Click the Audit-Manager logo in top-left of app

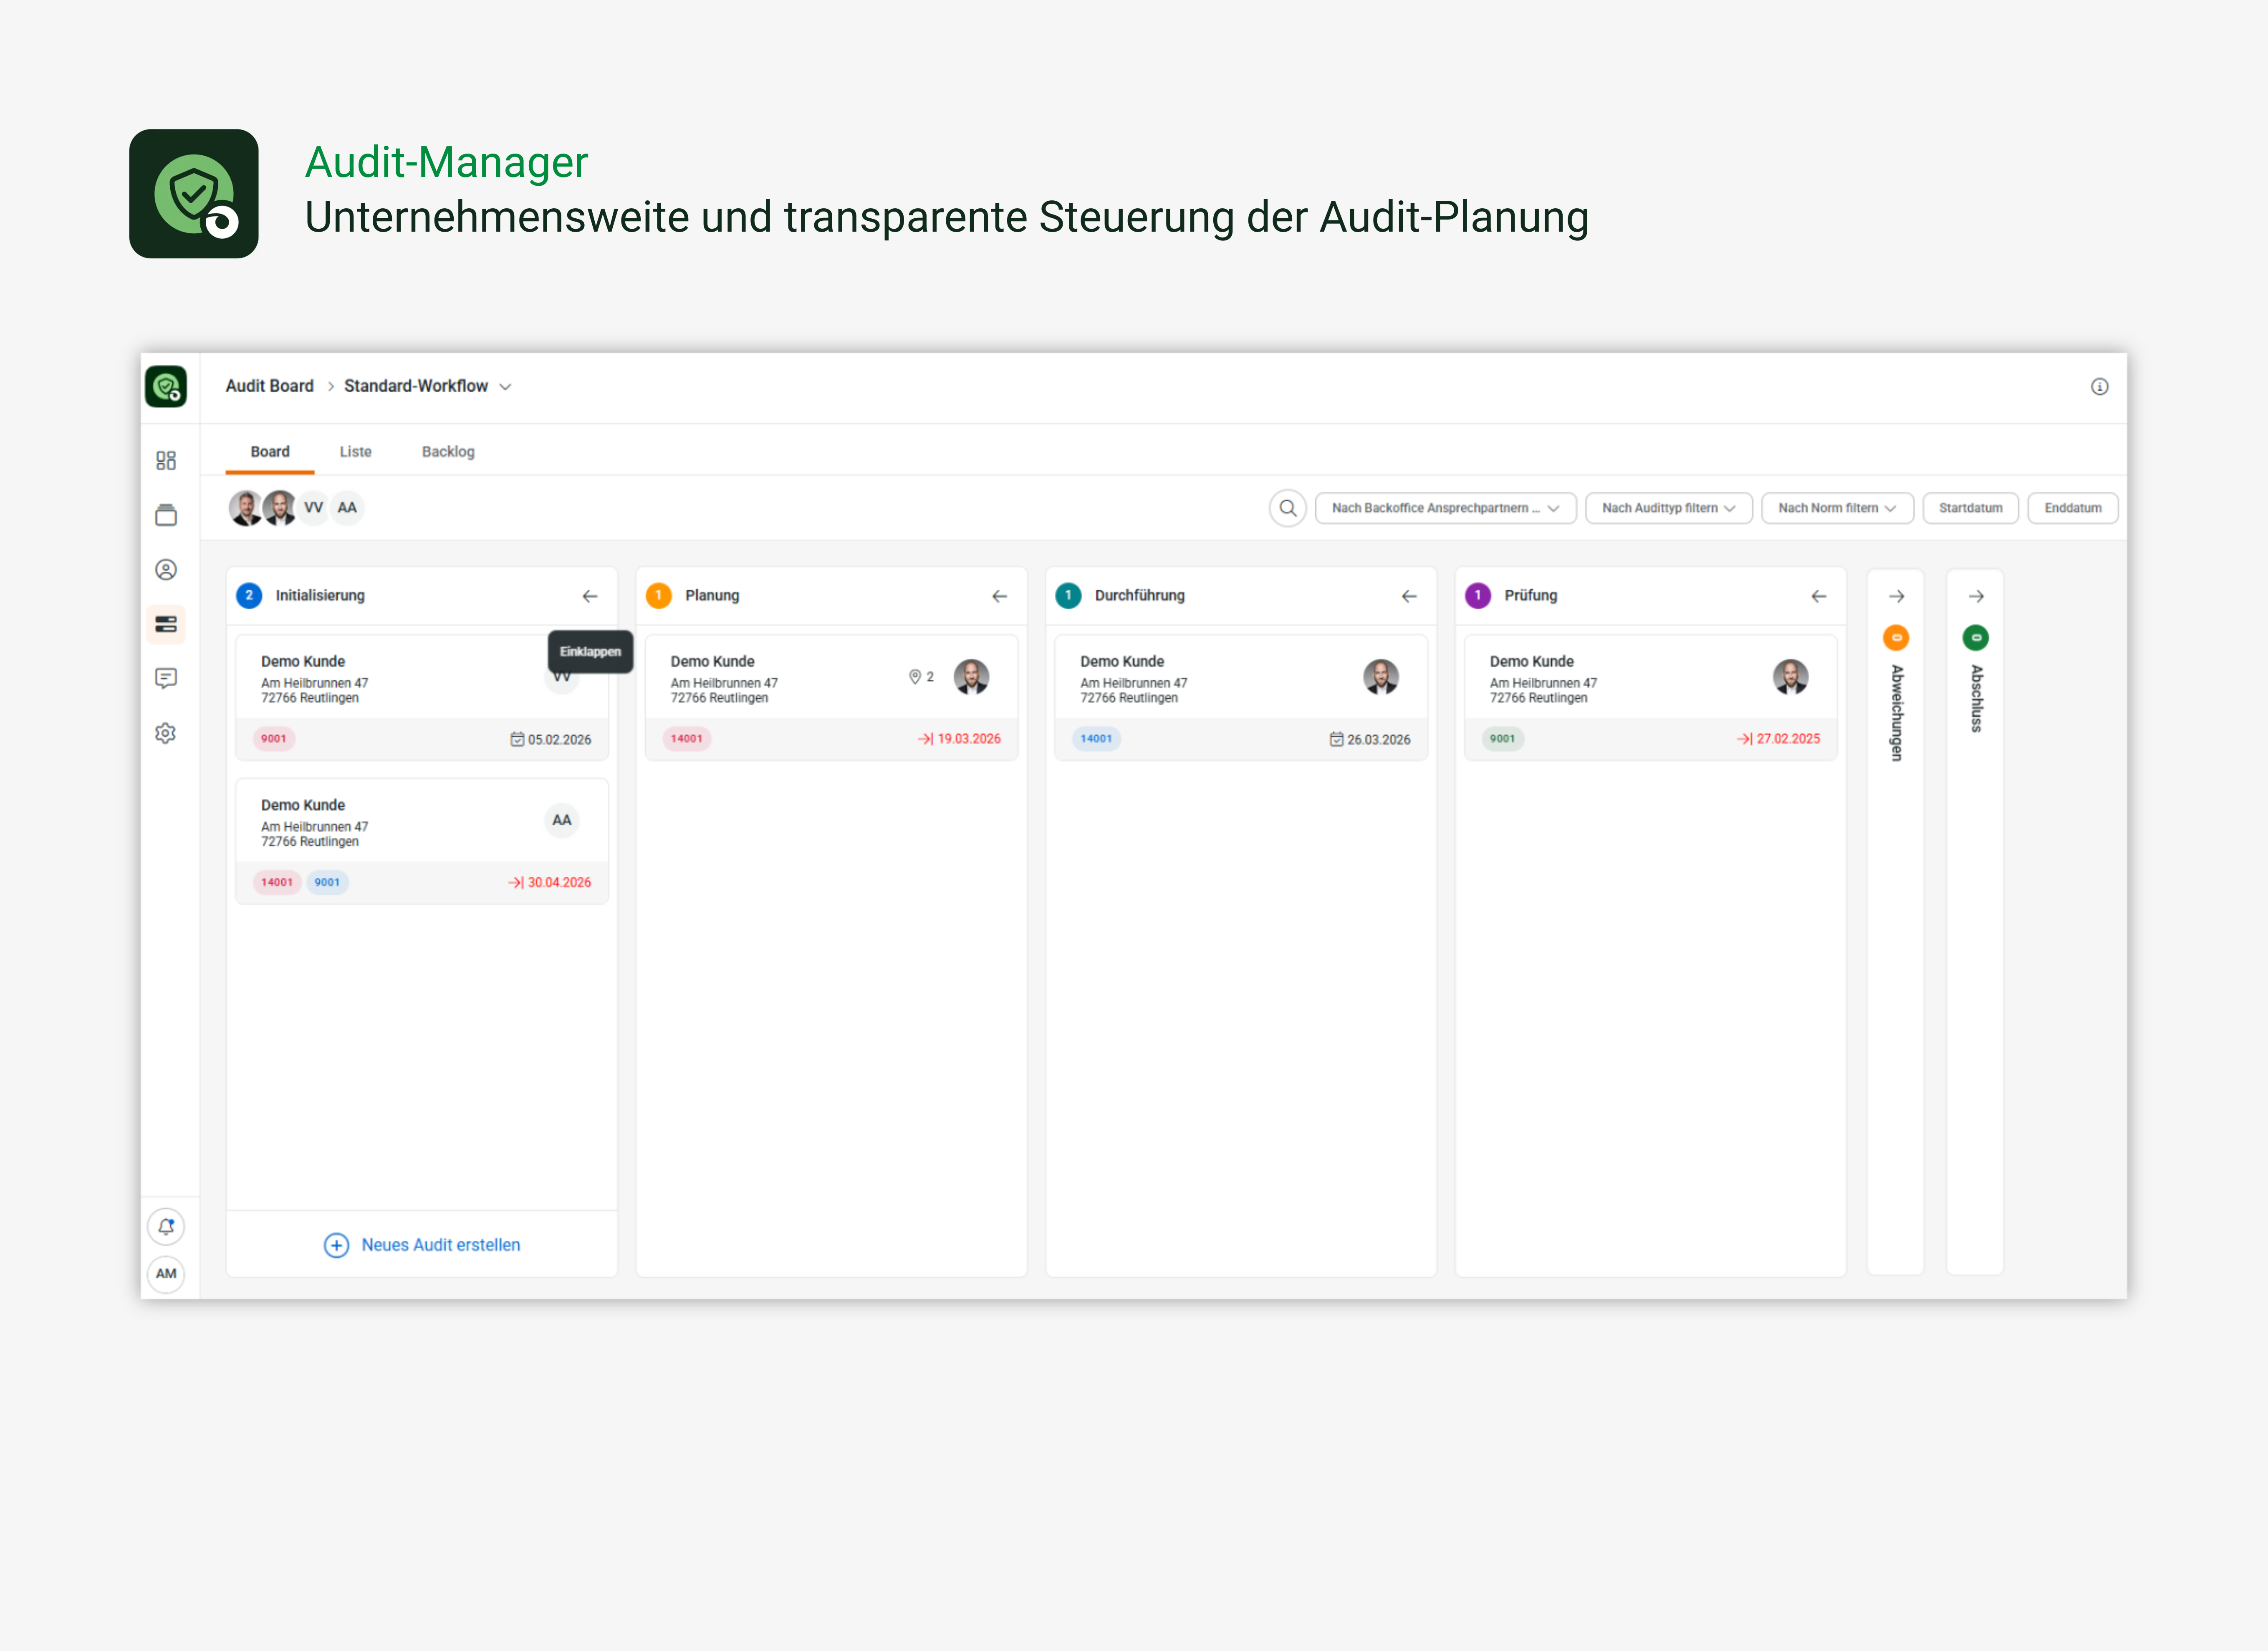[166, 386]
